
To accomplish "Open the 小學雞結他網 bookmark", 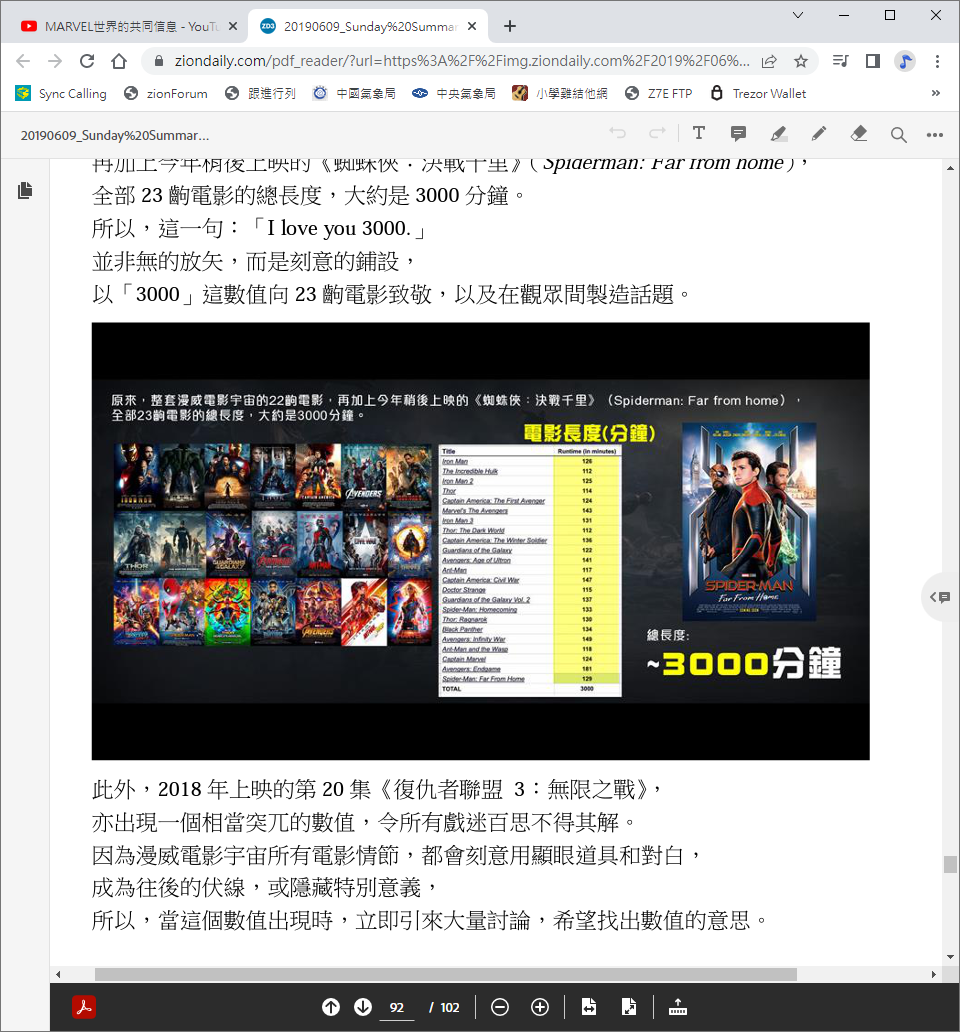I will pyautogui.click(x=559, y=93).
